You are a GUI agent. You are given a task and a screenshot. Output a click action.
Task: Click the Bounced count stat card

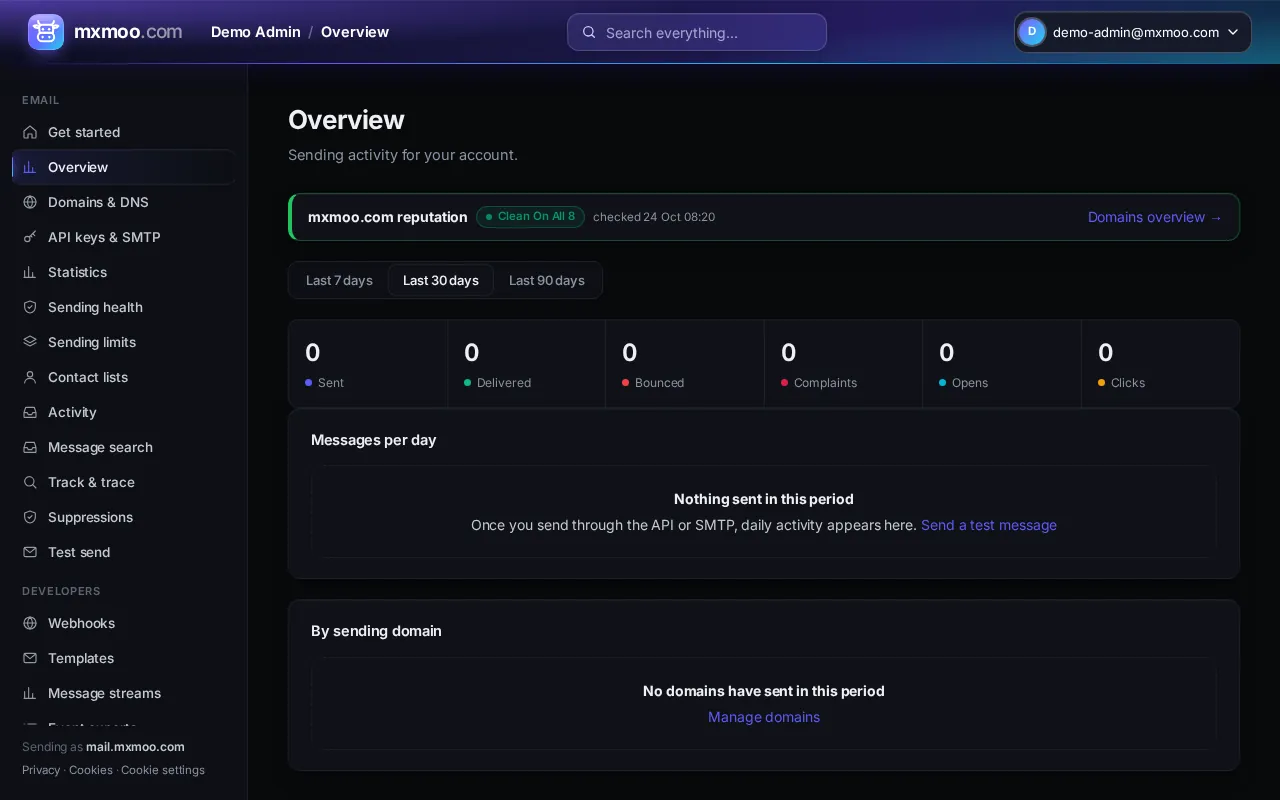click(685, 363)
